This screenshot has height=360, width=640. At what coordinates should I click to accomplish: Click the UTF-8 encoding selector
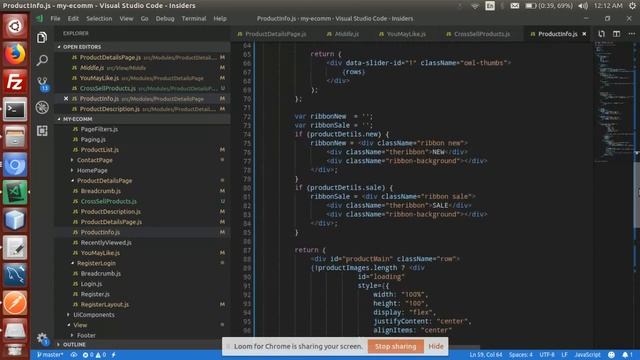[x=547, y=355]
